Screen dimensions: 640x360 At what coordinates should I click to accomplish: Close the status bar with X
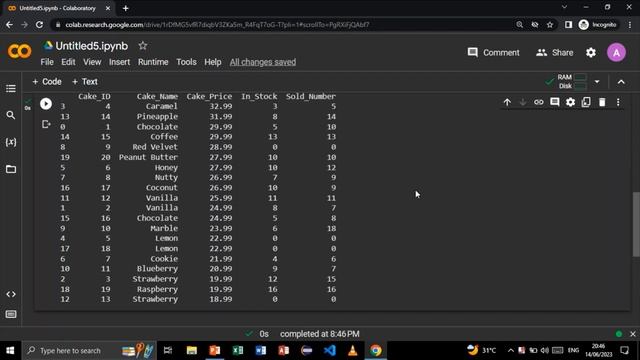[x=633, y=334]
